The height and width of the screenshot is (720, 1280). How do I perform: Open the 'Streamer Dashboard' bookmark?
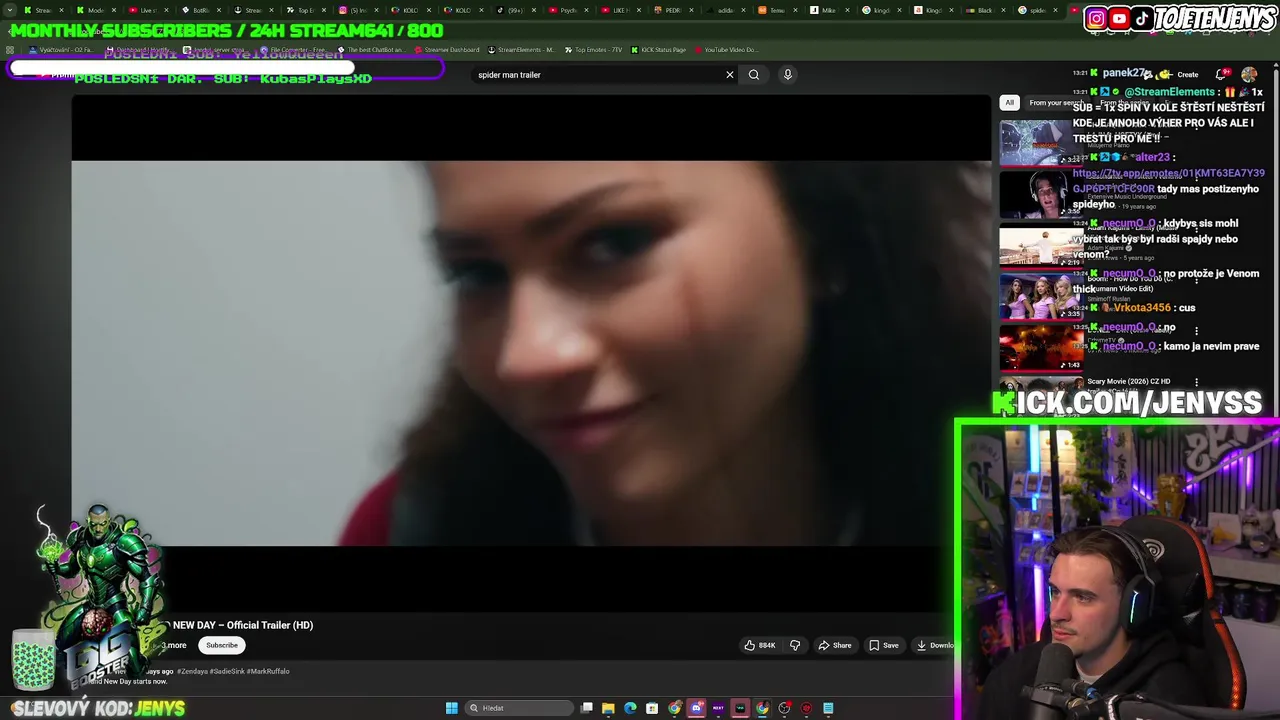446,50
